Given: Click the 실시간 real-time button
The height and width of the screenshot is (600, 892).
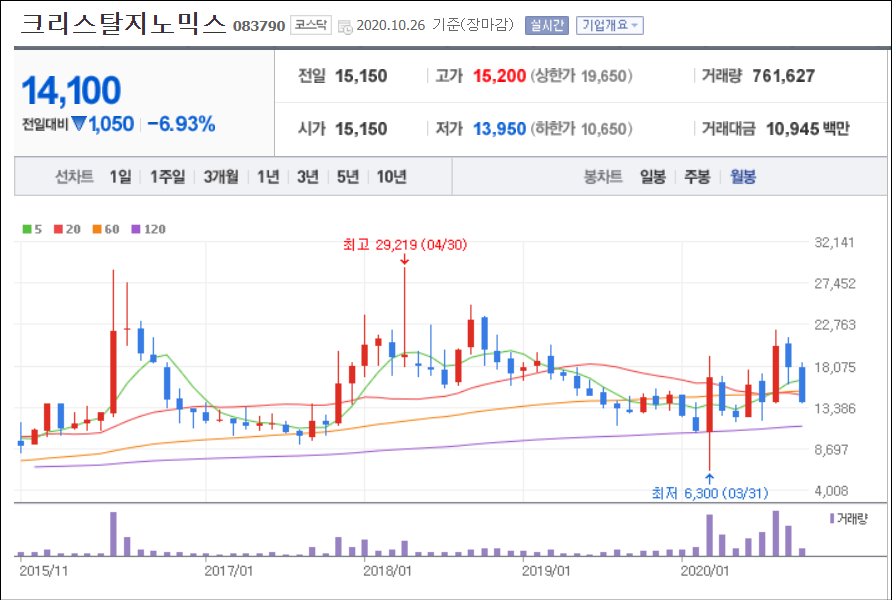Looking at the screenshot, I should pos(546,26).
